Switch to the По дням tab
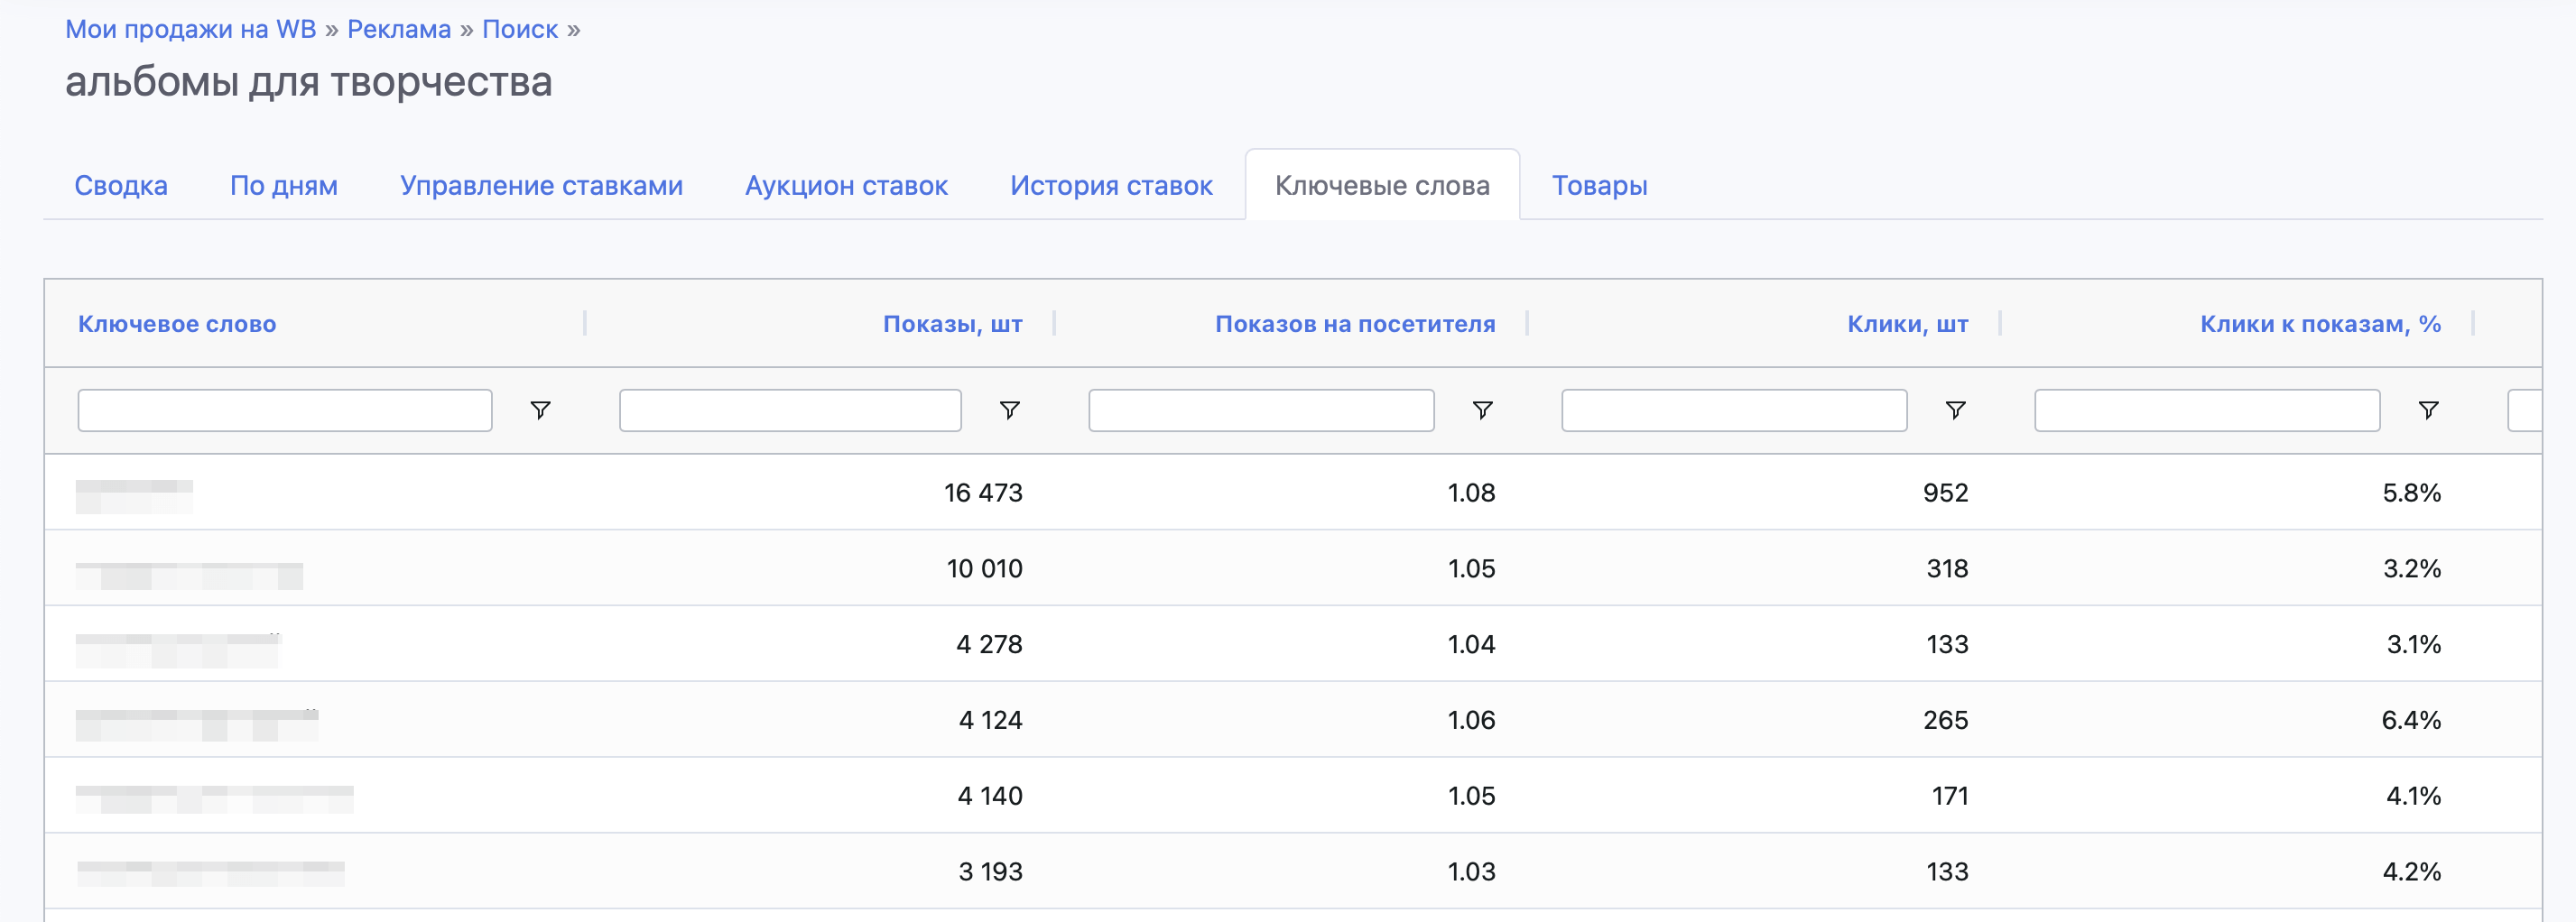This screenshot has height=922, width=2576. pos(283,184)
